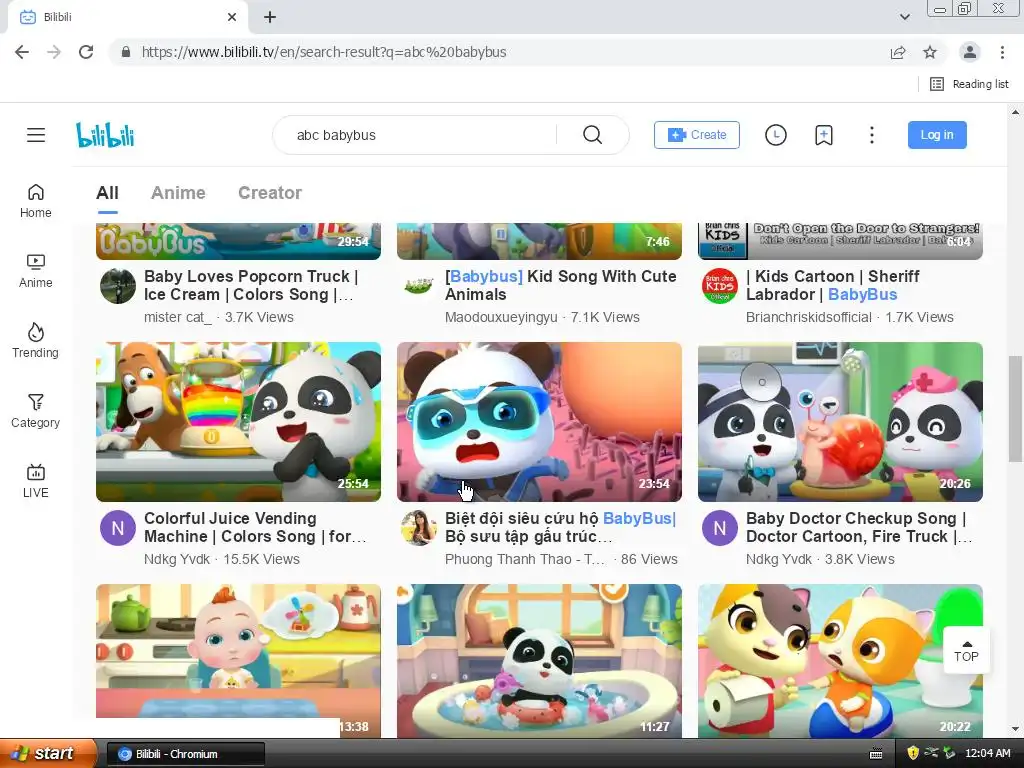
Task: Click the 12:04 AM taskbar clock
Action: 988,753
